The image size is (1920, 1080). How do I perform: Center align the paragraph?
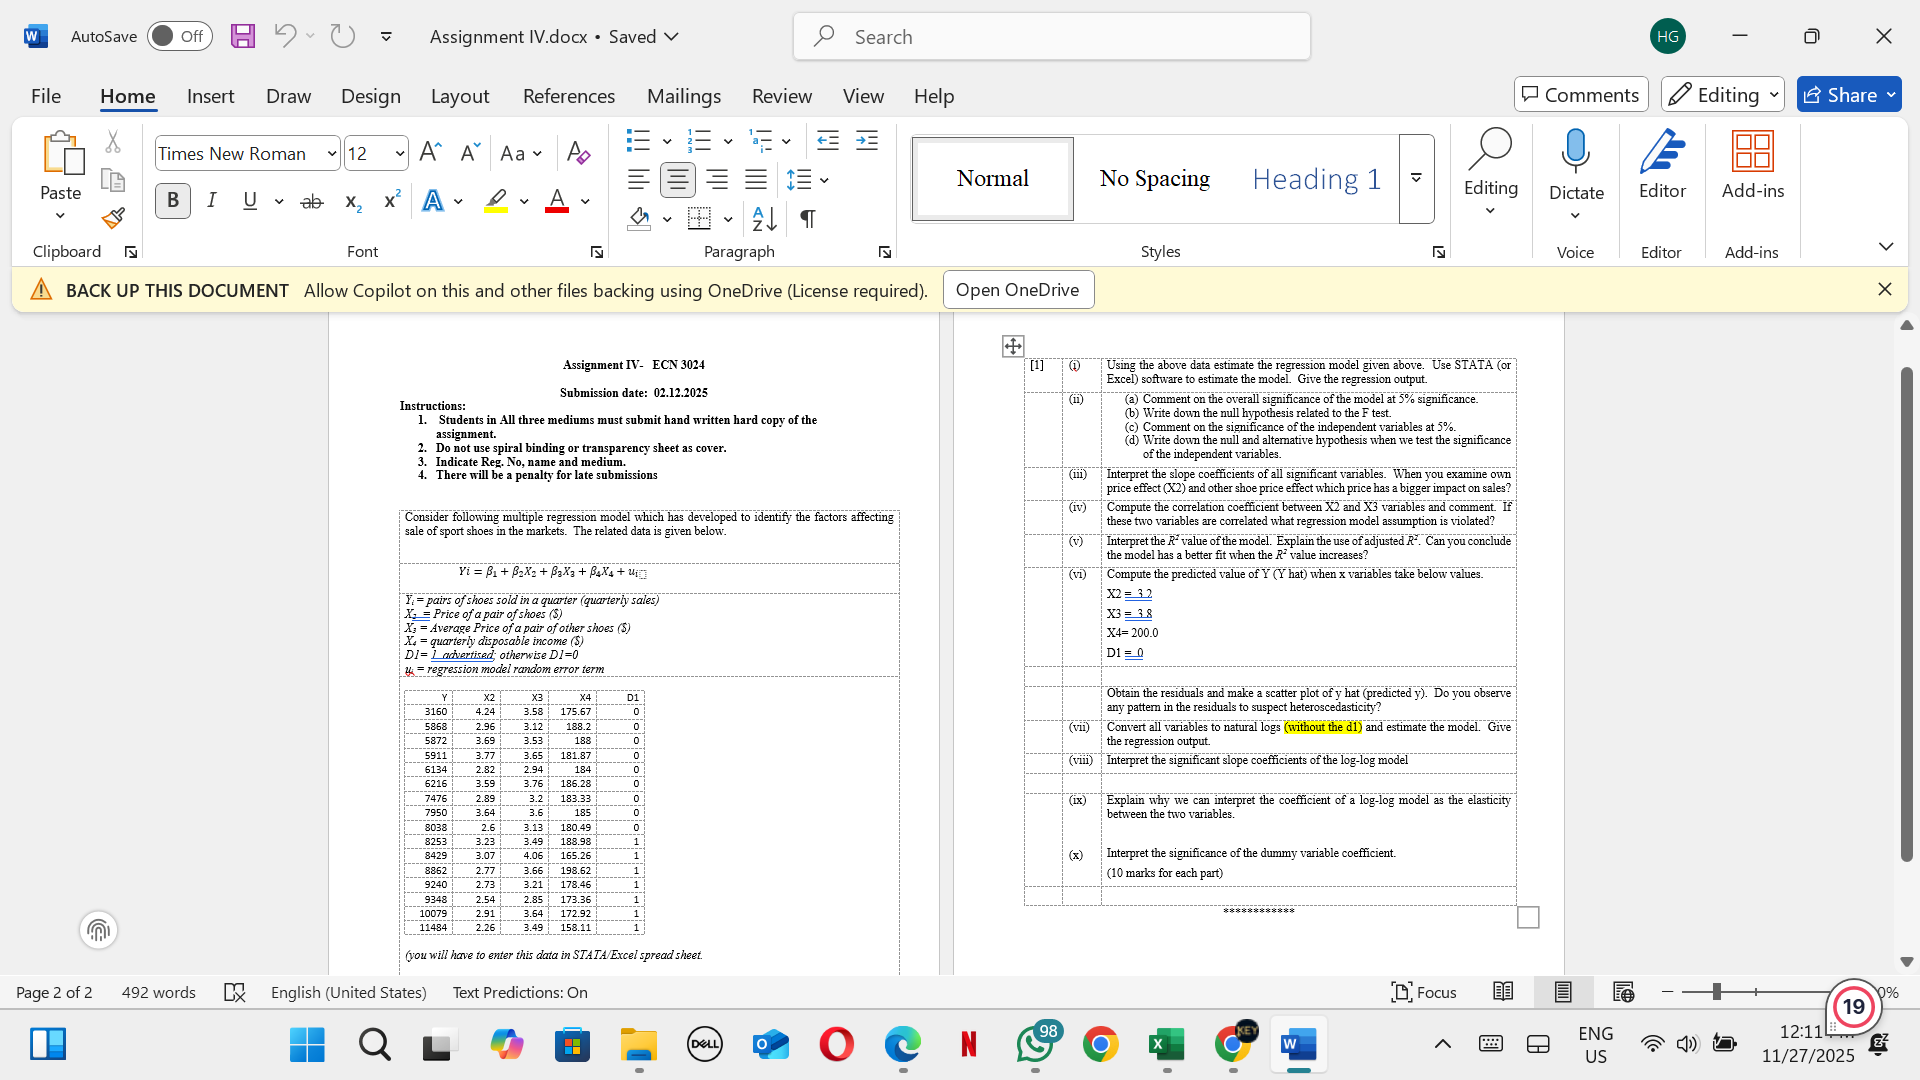tap(677, 180)
